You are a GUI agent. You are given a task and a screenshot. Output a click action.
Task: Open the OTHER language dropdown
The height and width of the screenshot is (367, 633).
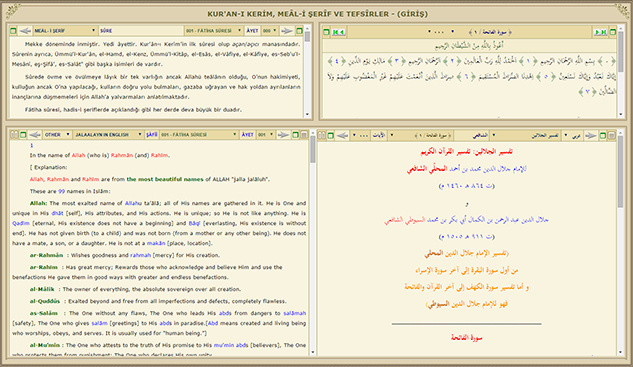(x=57, y=134)
